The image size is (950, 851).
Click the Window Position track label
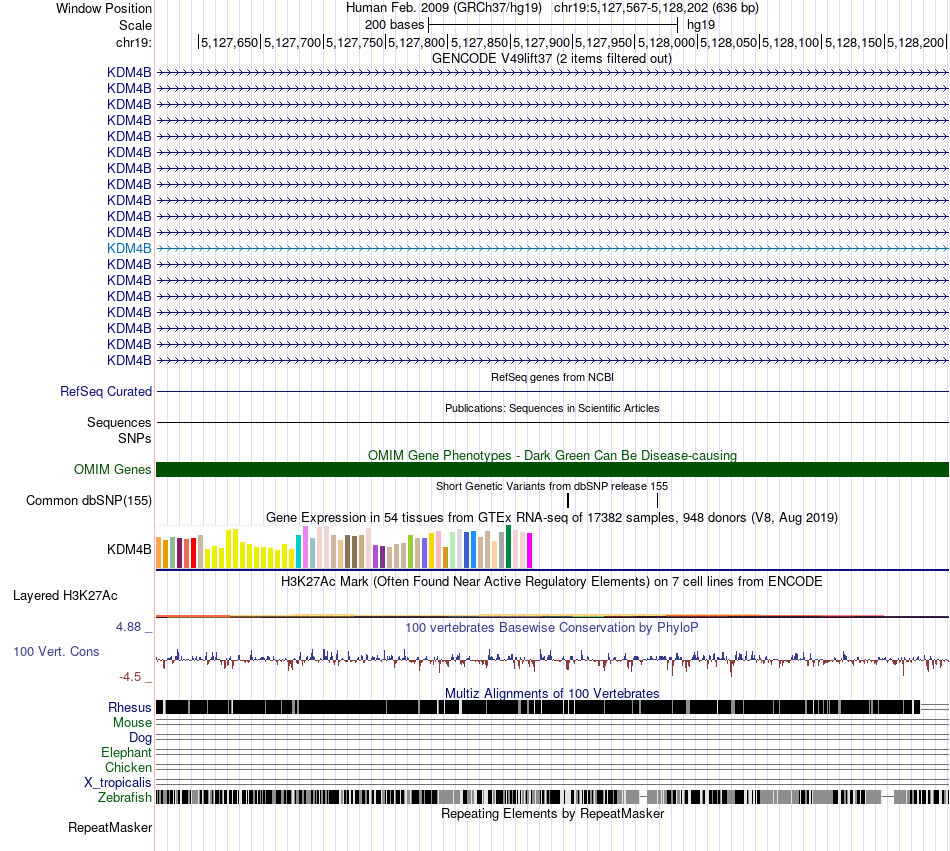(x=104, y=8)
